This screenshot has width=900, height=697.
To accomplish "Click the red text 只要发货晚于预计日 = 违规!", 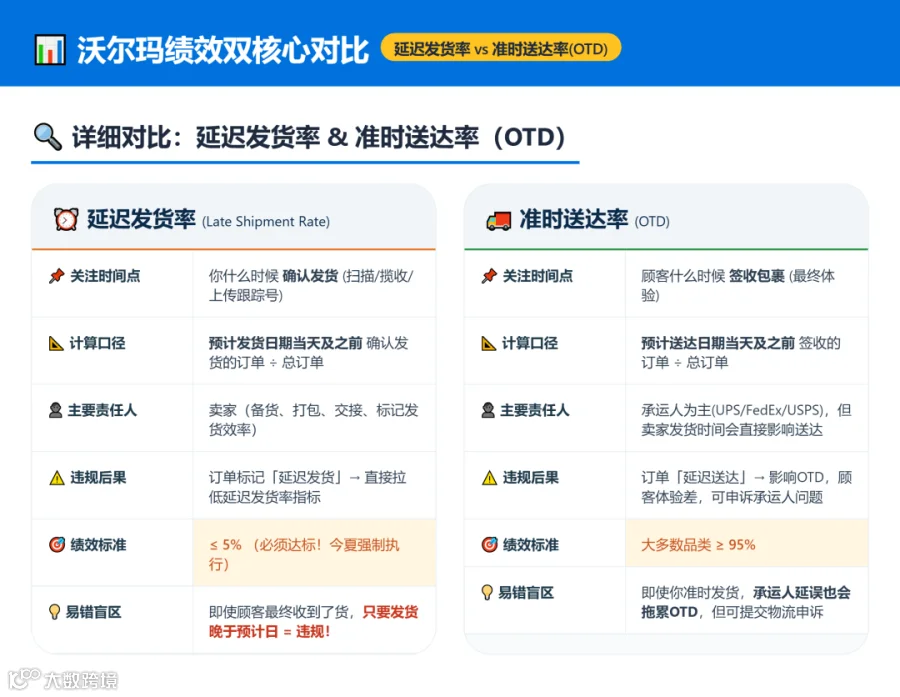I will coord(313,622).
